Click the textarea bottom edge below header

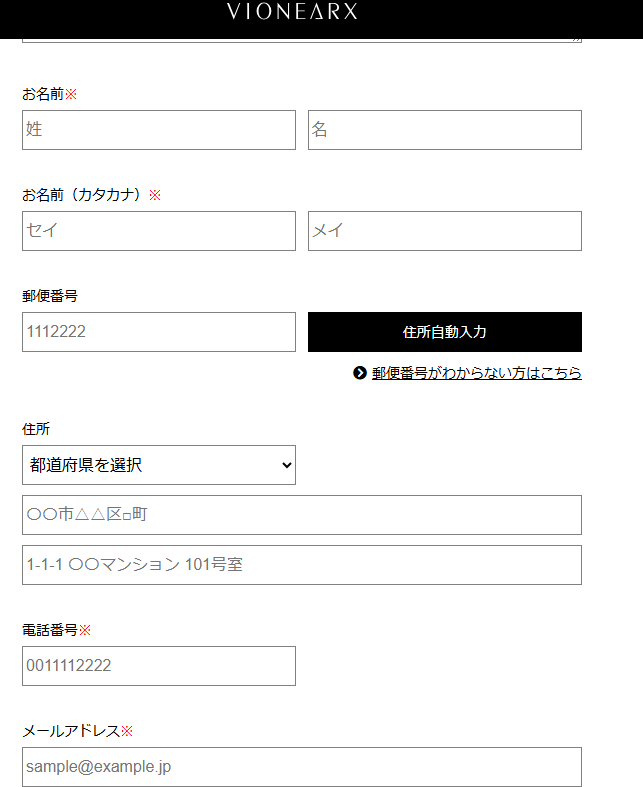coord(302,42)
